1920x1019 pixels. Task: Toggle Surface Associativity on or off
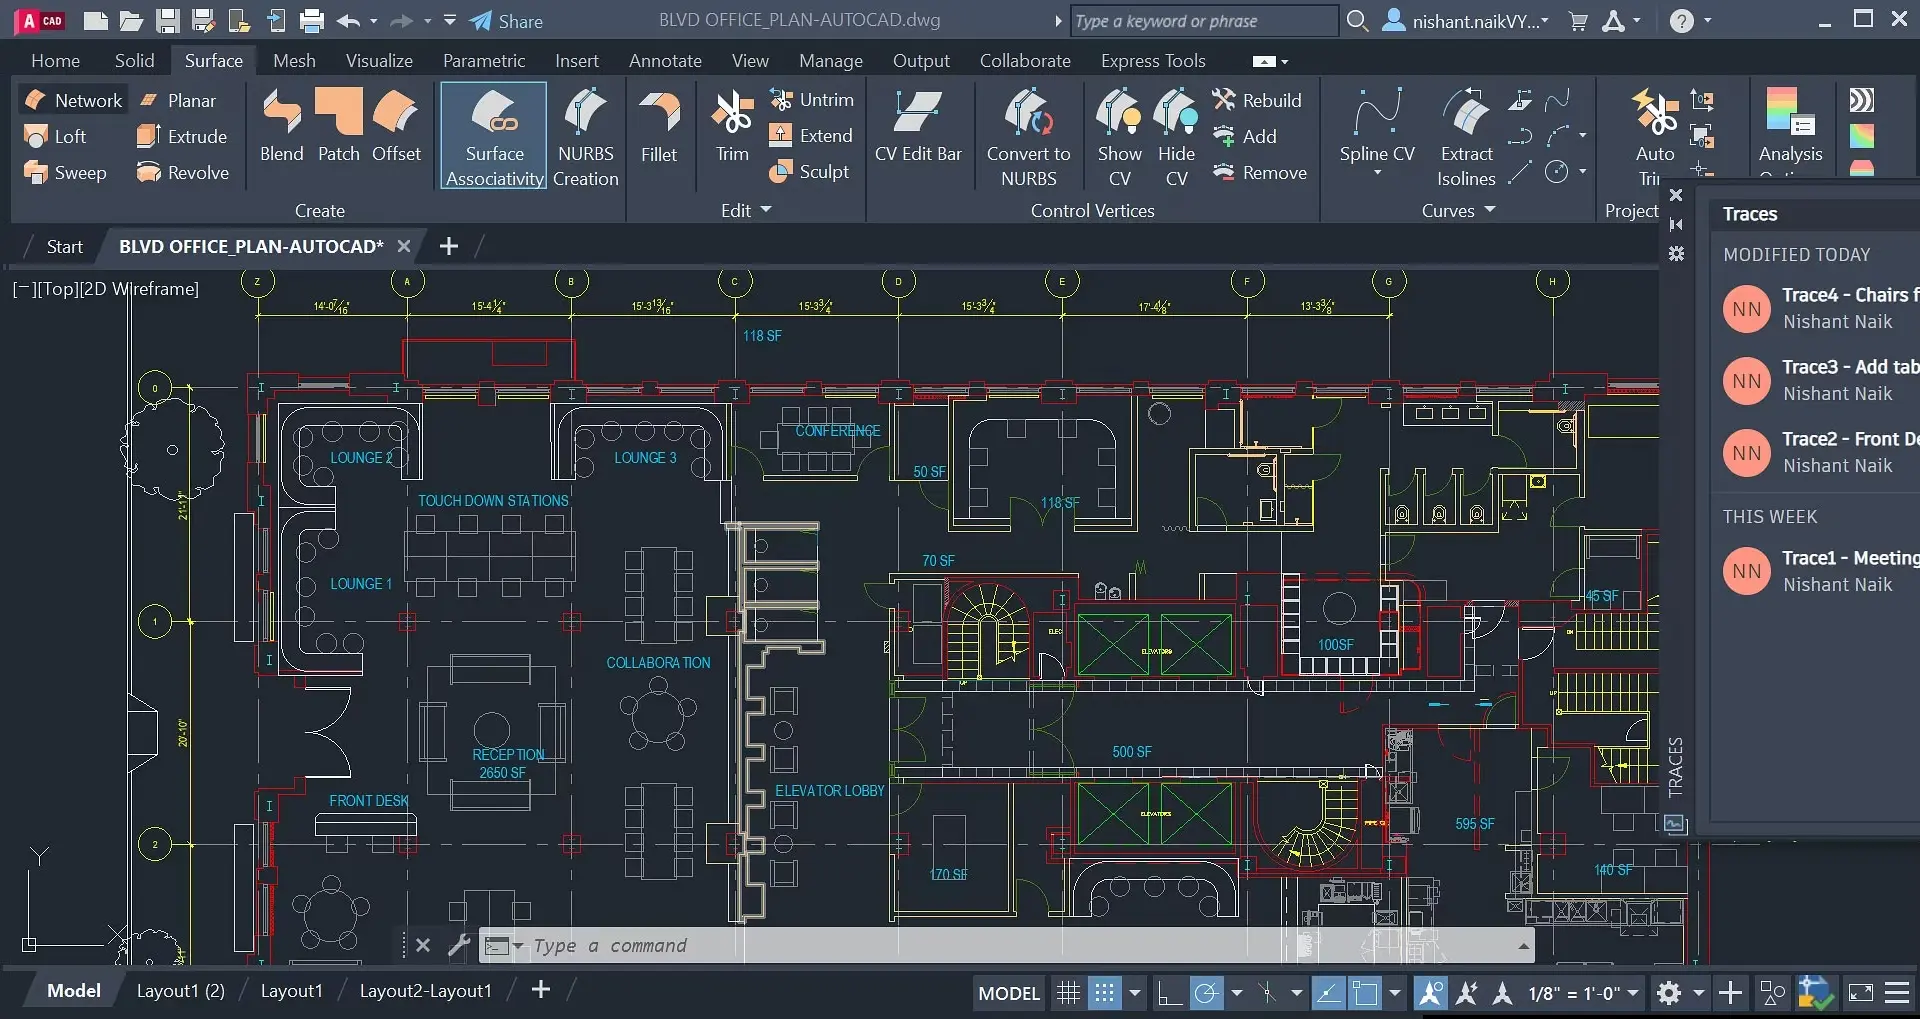[494, 135]
